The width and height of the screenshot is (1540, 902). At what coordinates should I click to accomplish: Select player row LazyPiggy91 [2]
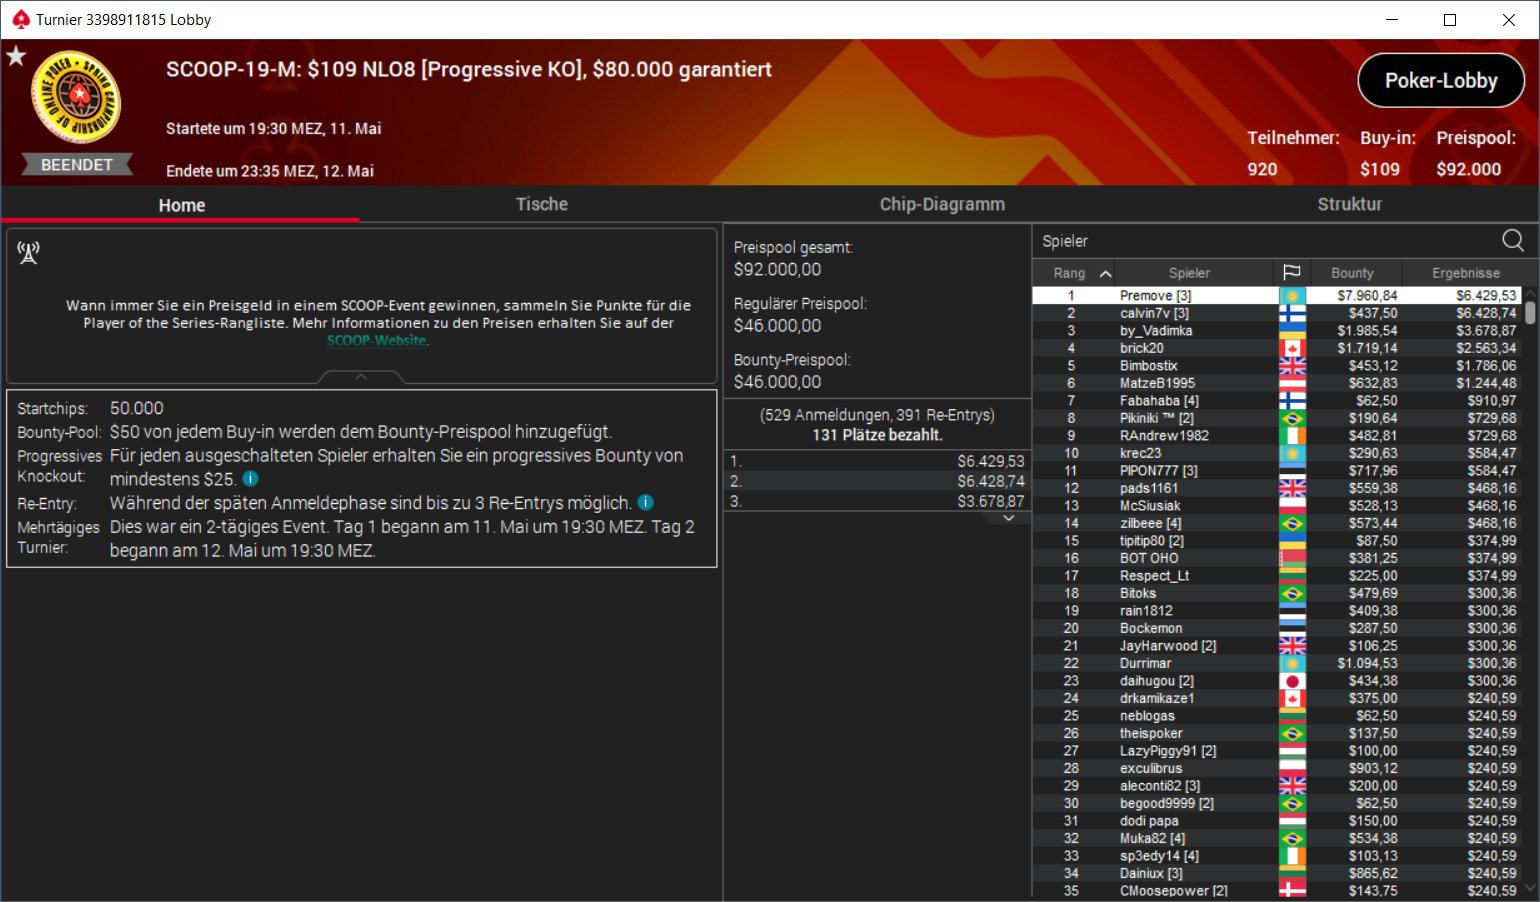pos(1276,751)
